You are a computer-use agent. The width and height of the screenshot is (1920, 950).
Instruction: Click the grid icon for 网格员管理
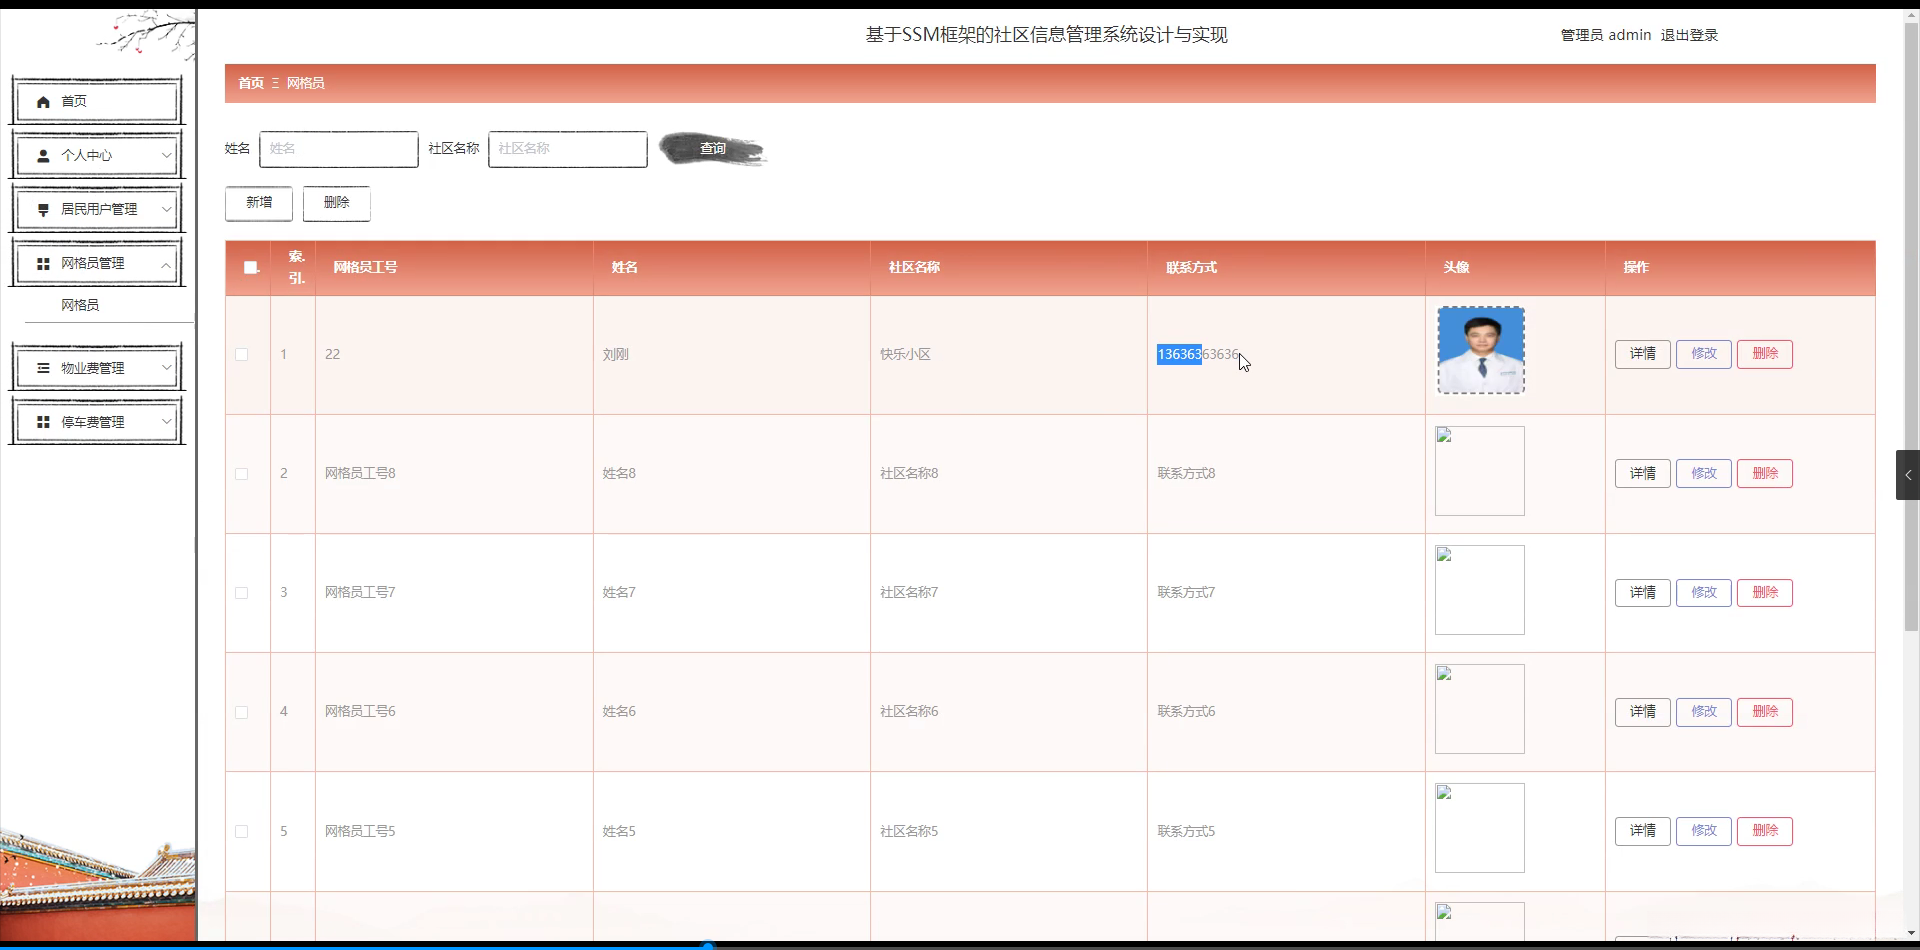point(43,264)
